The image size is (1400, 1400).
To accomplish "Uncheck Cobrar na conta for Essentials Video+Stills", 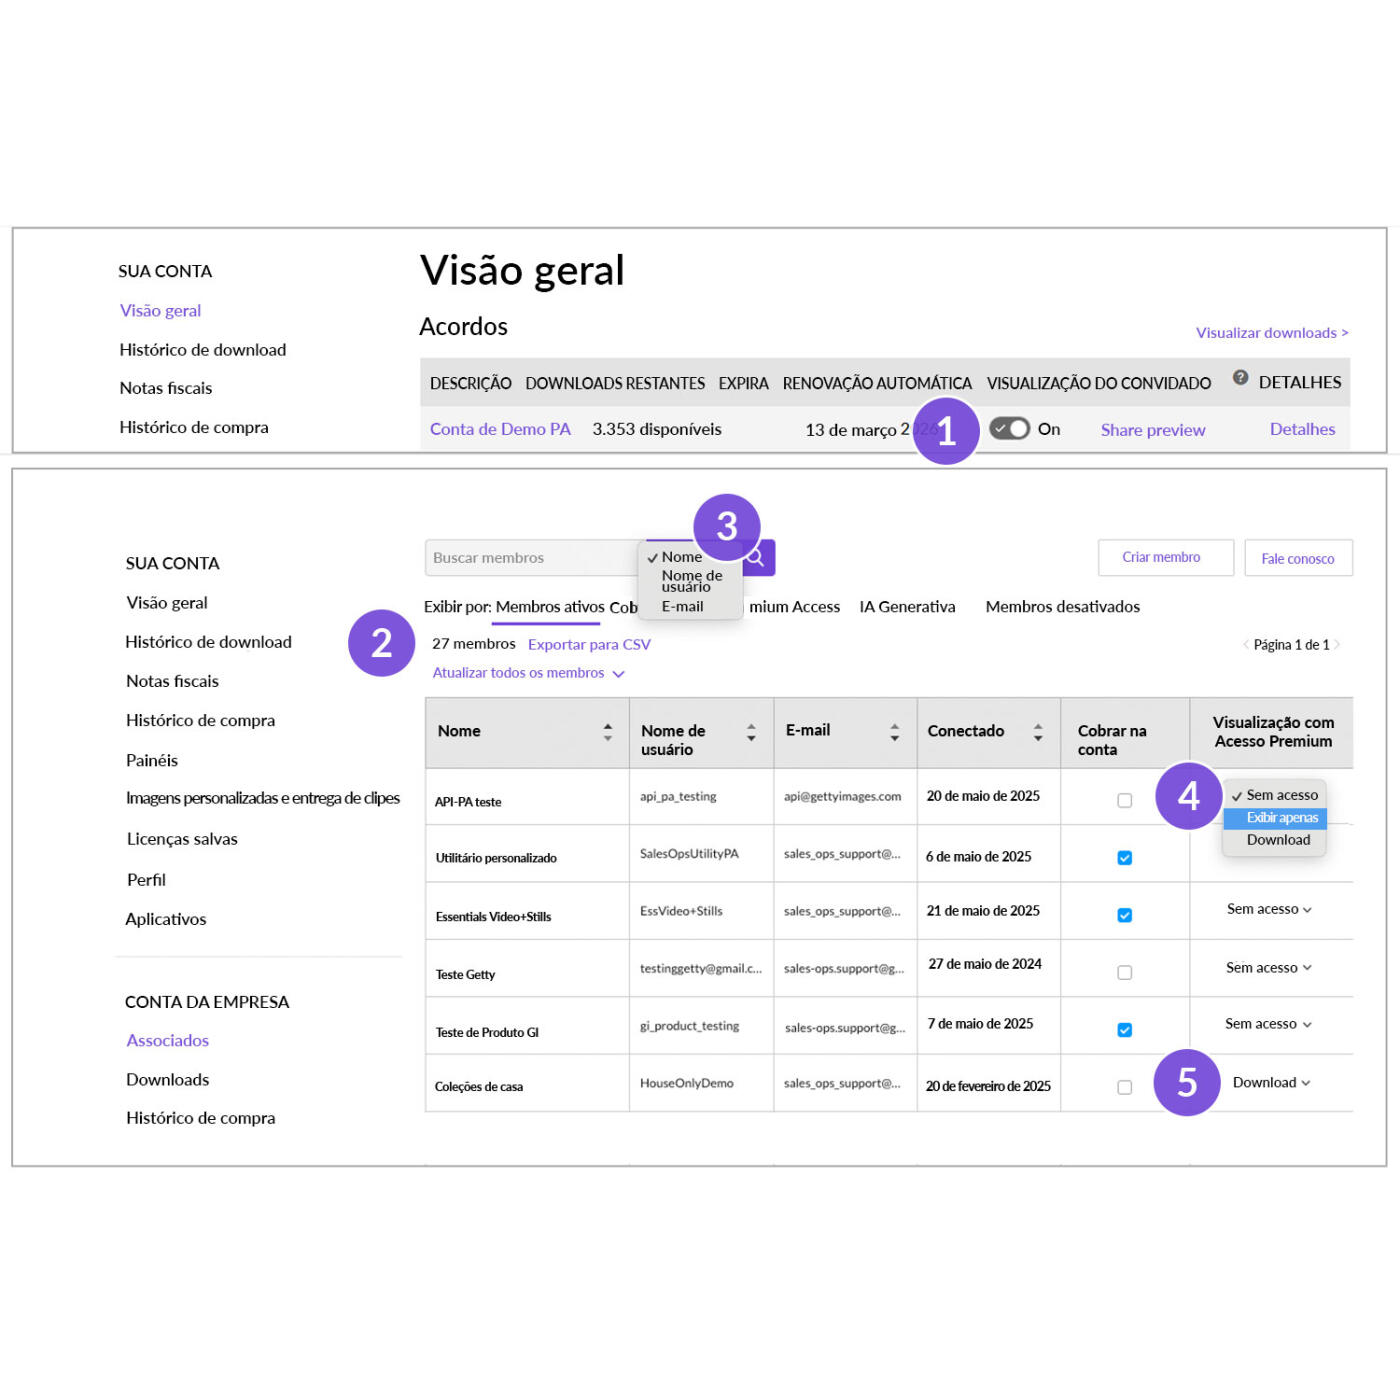I will (1124, 915).
